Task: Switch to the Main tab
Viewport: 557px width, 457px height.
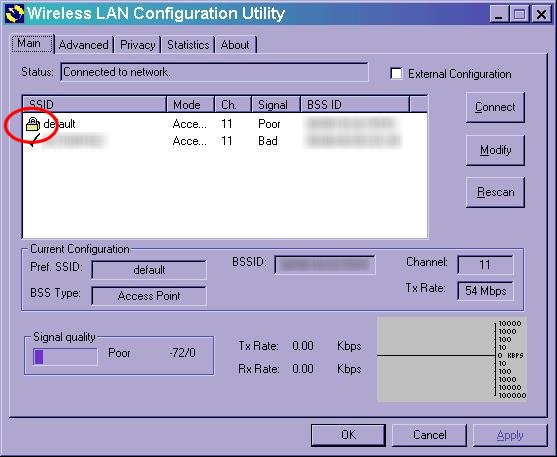Action: pos(32,43)
